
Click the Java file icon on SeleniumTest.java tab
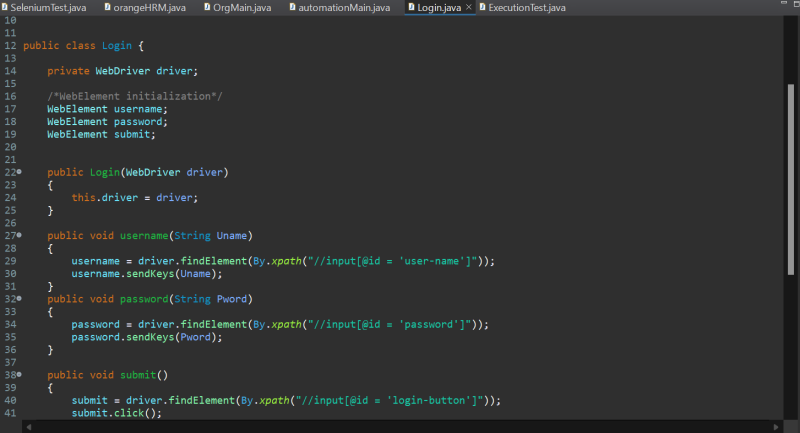5,7
